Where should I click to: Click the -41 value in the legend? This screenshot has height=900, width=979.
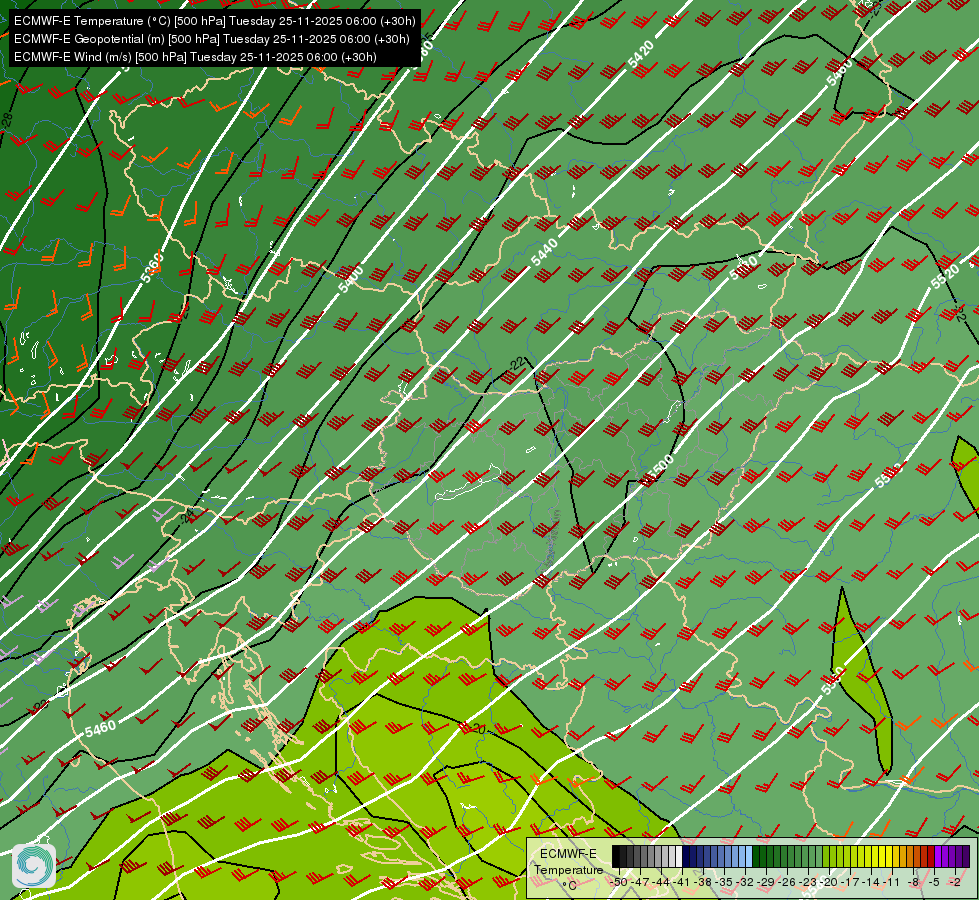point(681,882)
